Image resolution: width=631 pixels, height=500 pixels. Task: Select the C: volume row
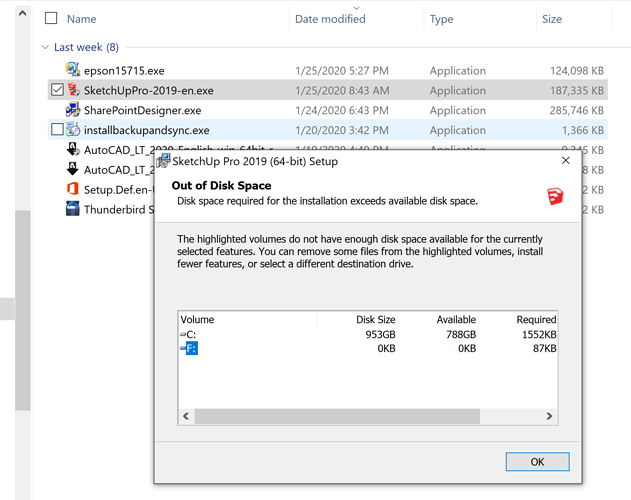click(x=368, y=334)
